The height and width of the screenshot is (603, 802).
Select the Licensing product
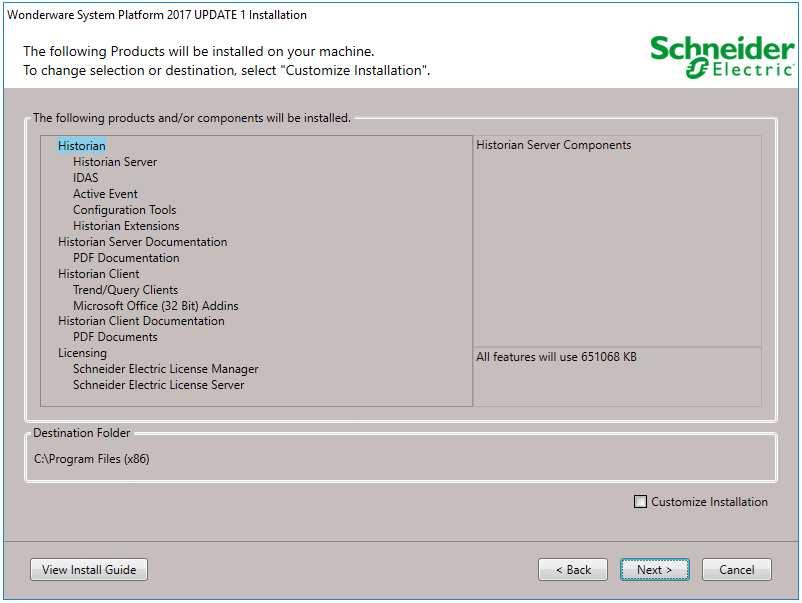pos(82,353)
